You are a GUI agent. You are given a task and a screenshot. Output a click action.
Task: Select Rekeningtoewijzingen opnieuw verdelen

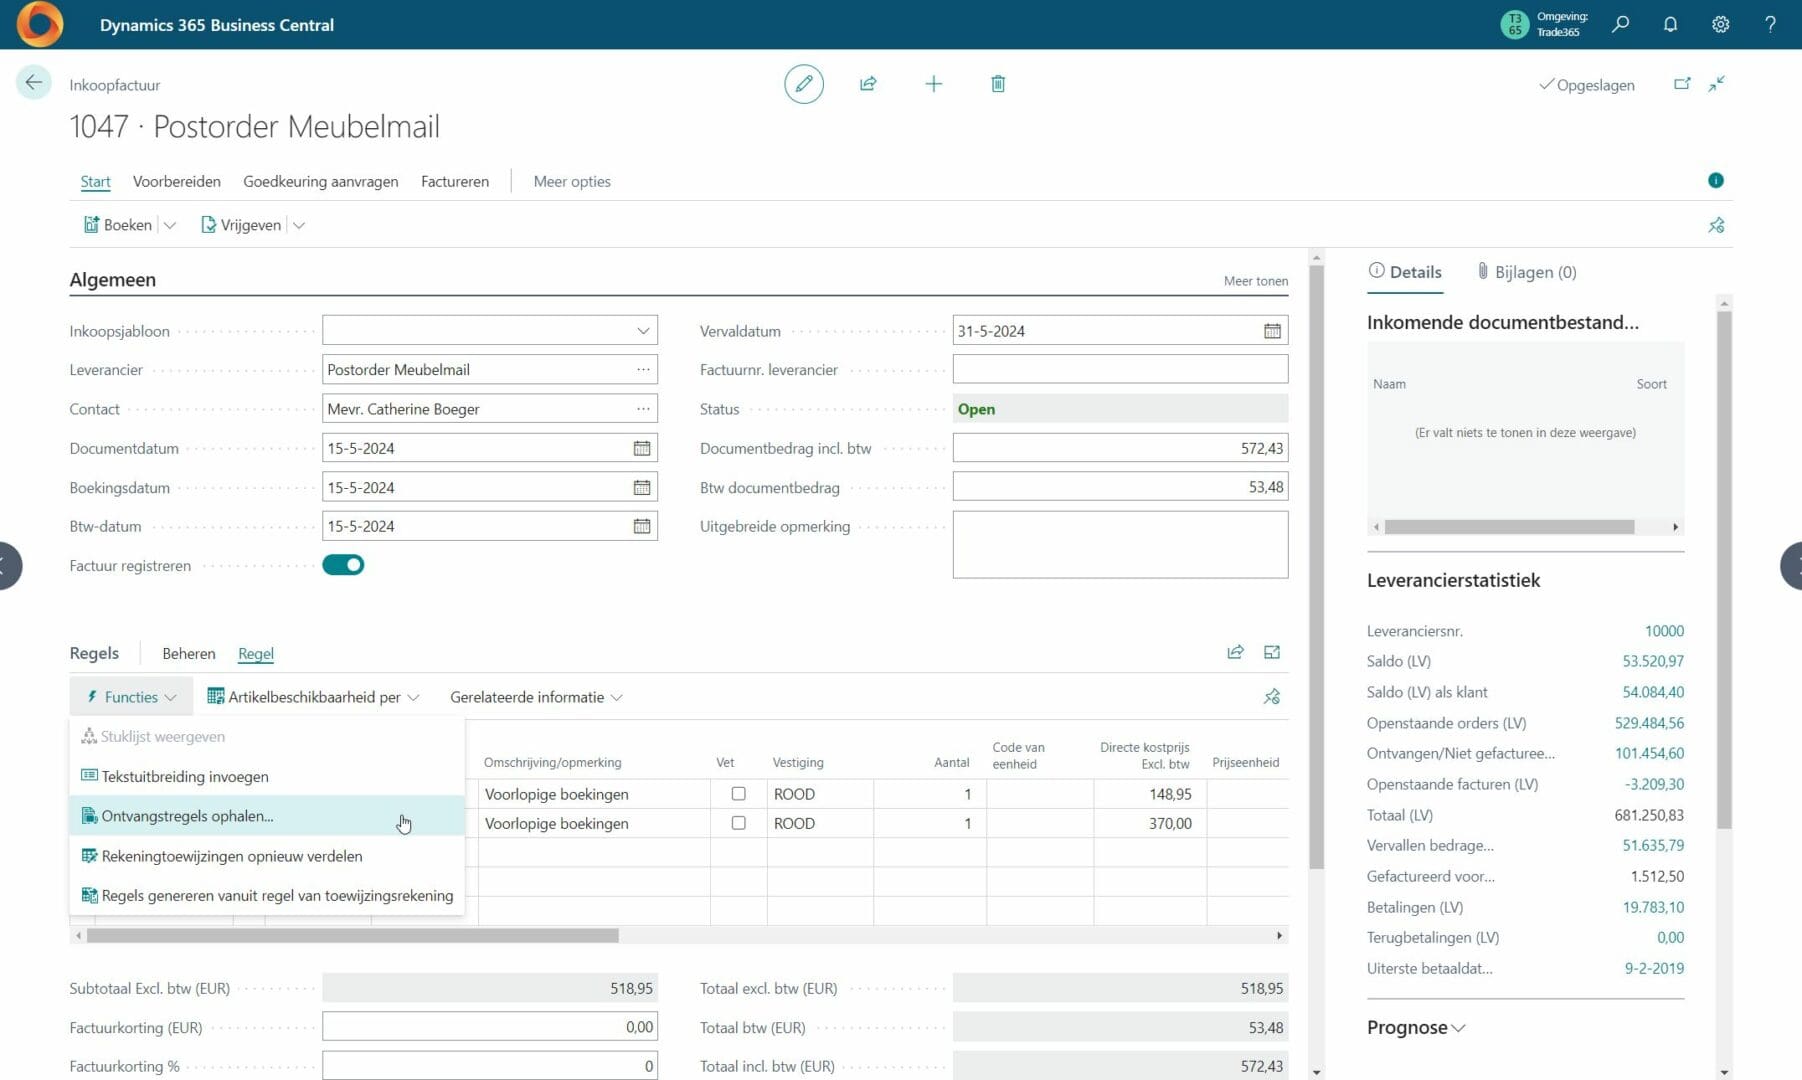click(267, 856)
